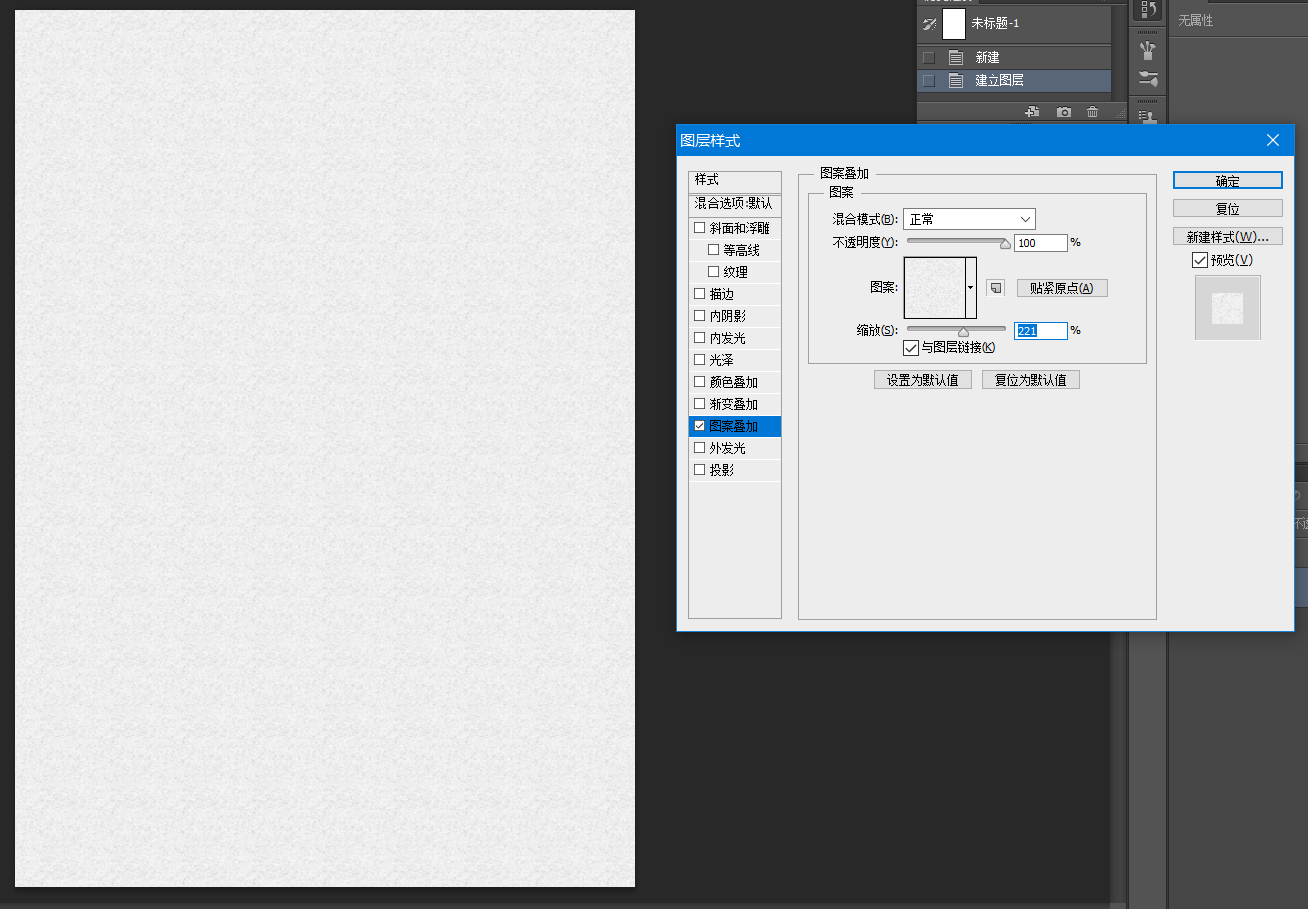Open the pattern picker dropdown arrow
Image resolution: width=1308 pixels, height=909 pixels.
click(x=971, y=288)
